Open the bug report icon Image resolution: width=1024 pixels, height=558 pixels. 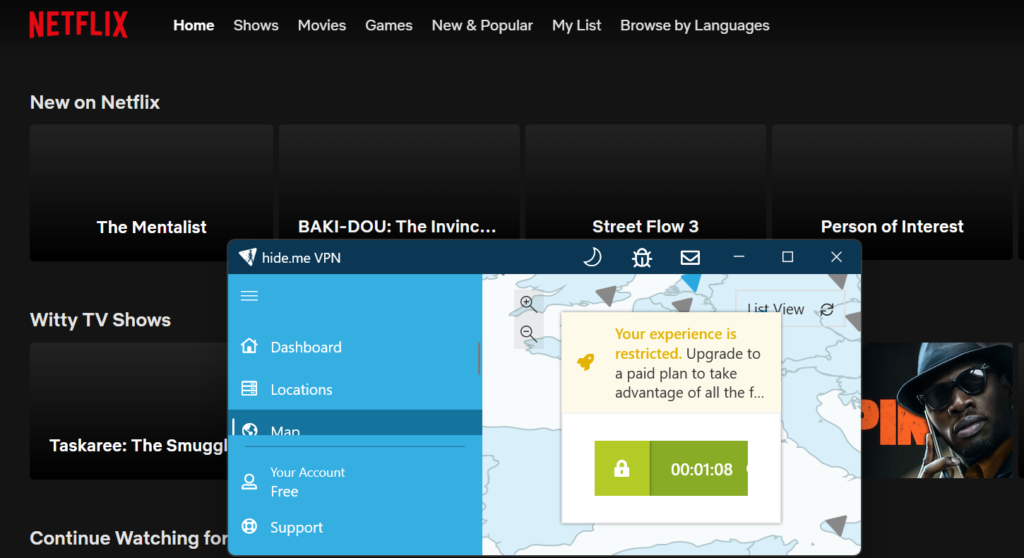(x=641, y=257)
